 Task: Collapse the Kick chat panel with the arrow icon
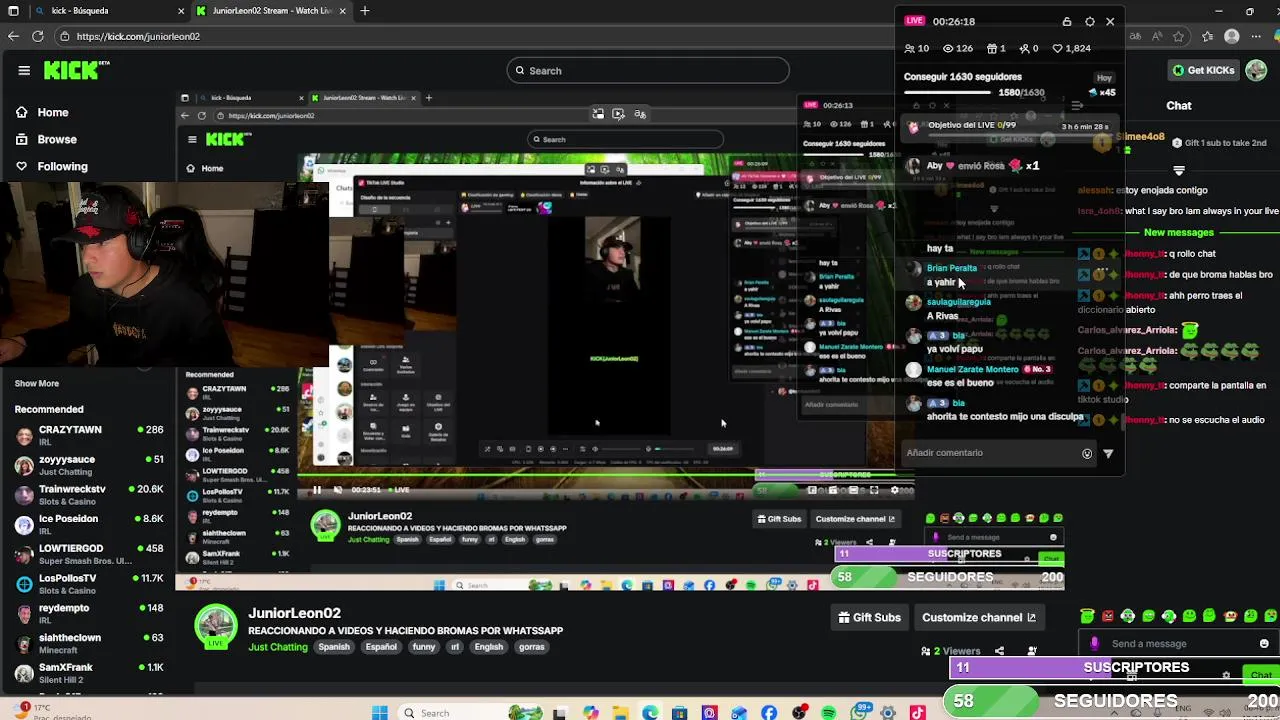[1077, 105]
